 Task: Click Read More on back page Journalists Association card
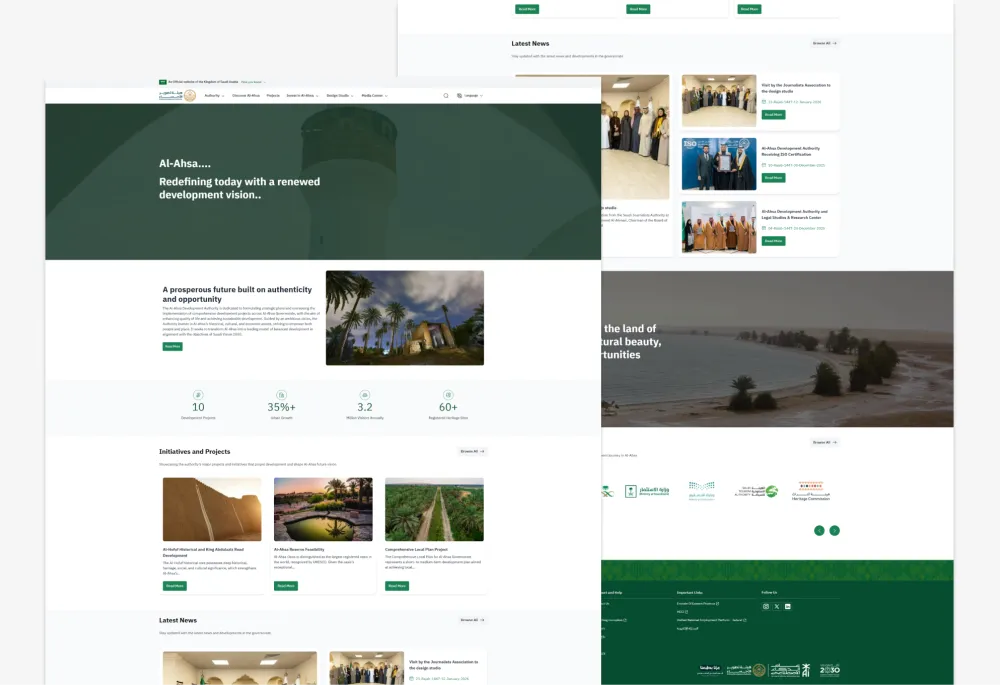(774, 115)
